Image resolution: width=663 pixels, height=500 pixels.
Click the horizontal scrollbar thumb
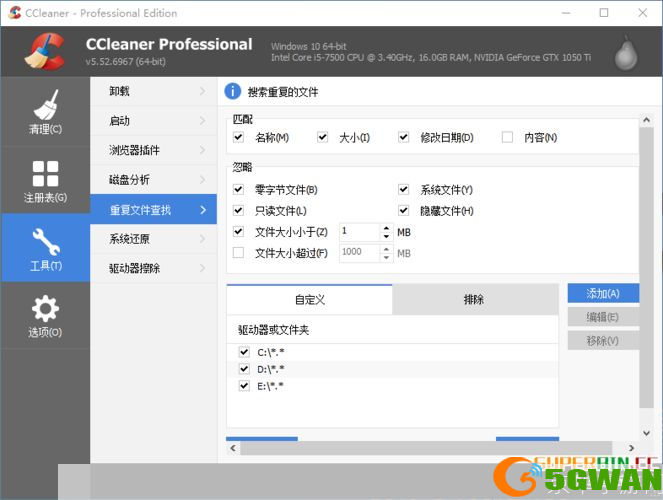click(426, 448)
